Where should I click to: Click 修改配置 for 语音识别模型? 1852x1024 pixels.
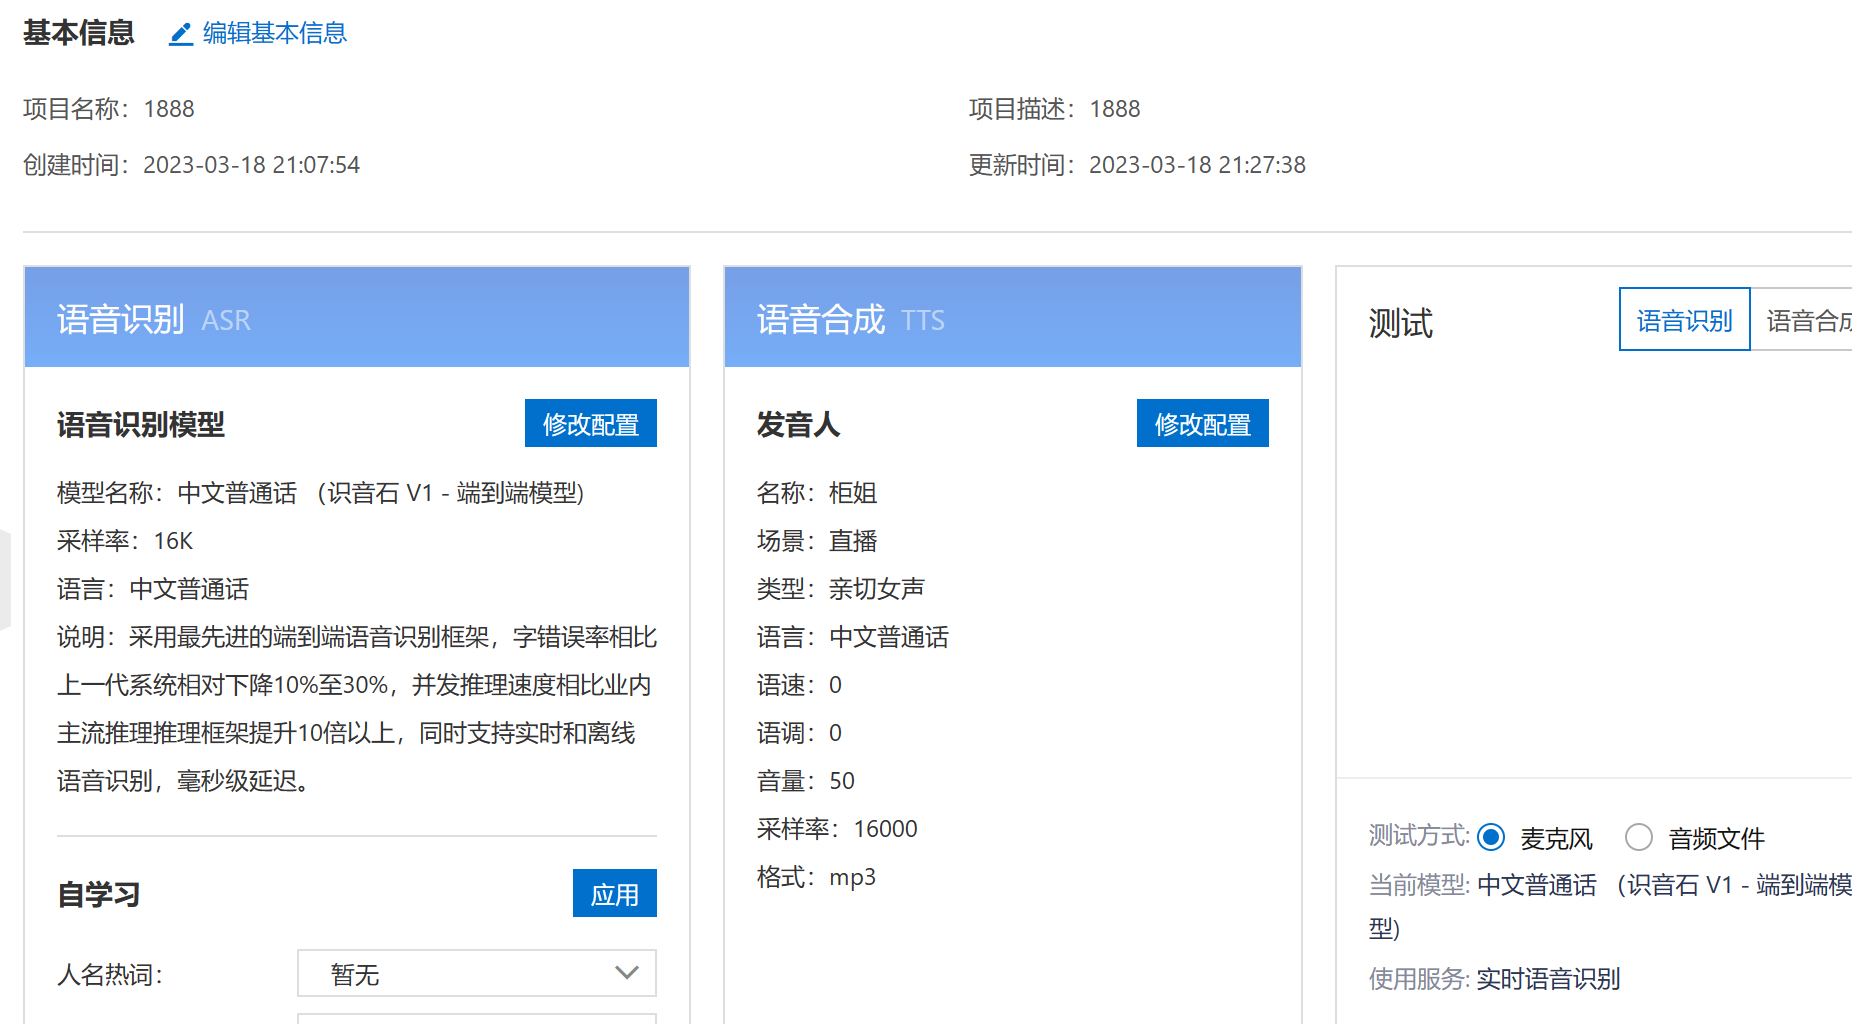tap(590, 424)
